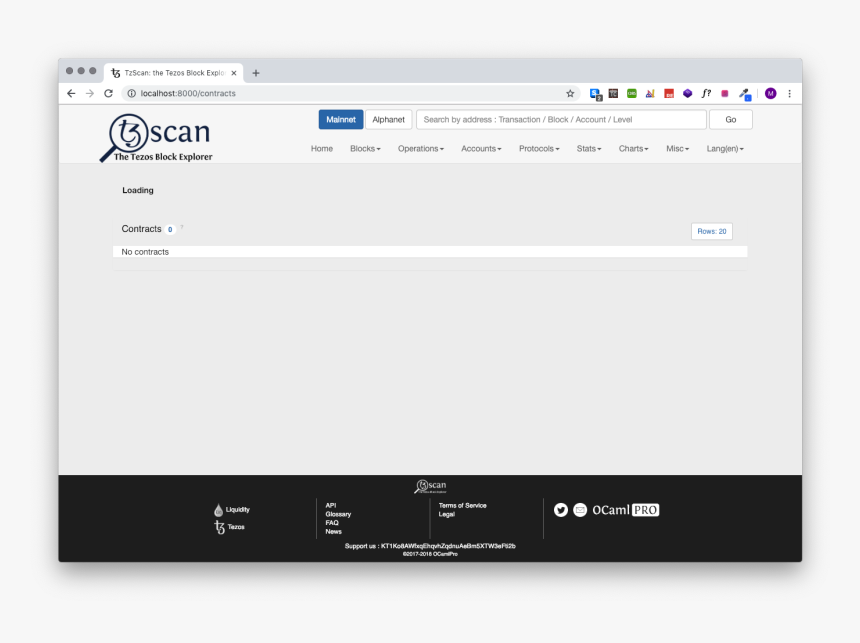860x643 pixels.
Task: Bookmark this page with the star icon
Action: click(570, 93)
